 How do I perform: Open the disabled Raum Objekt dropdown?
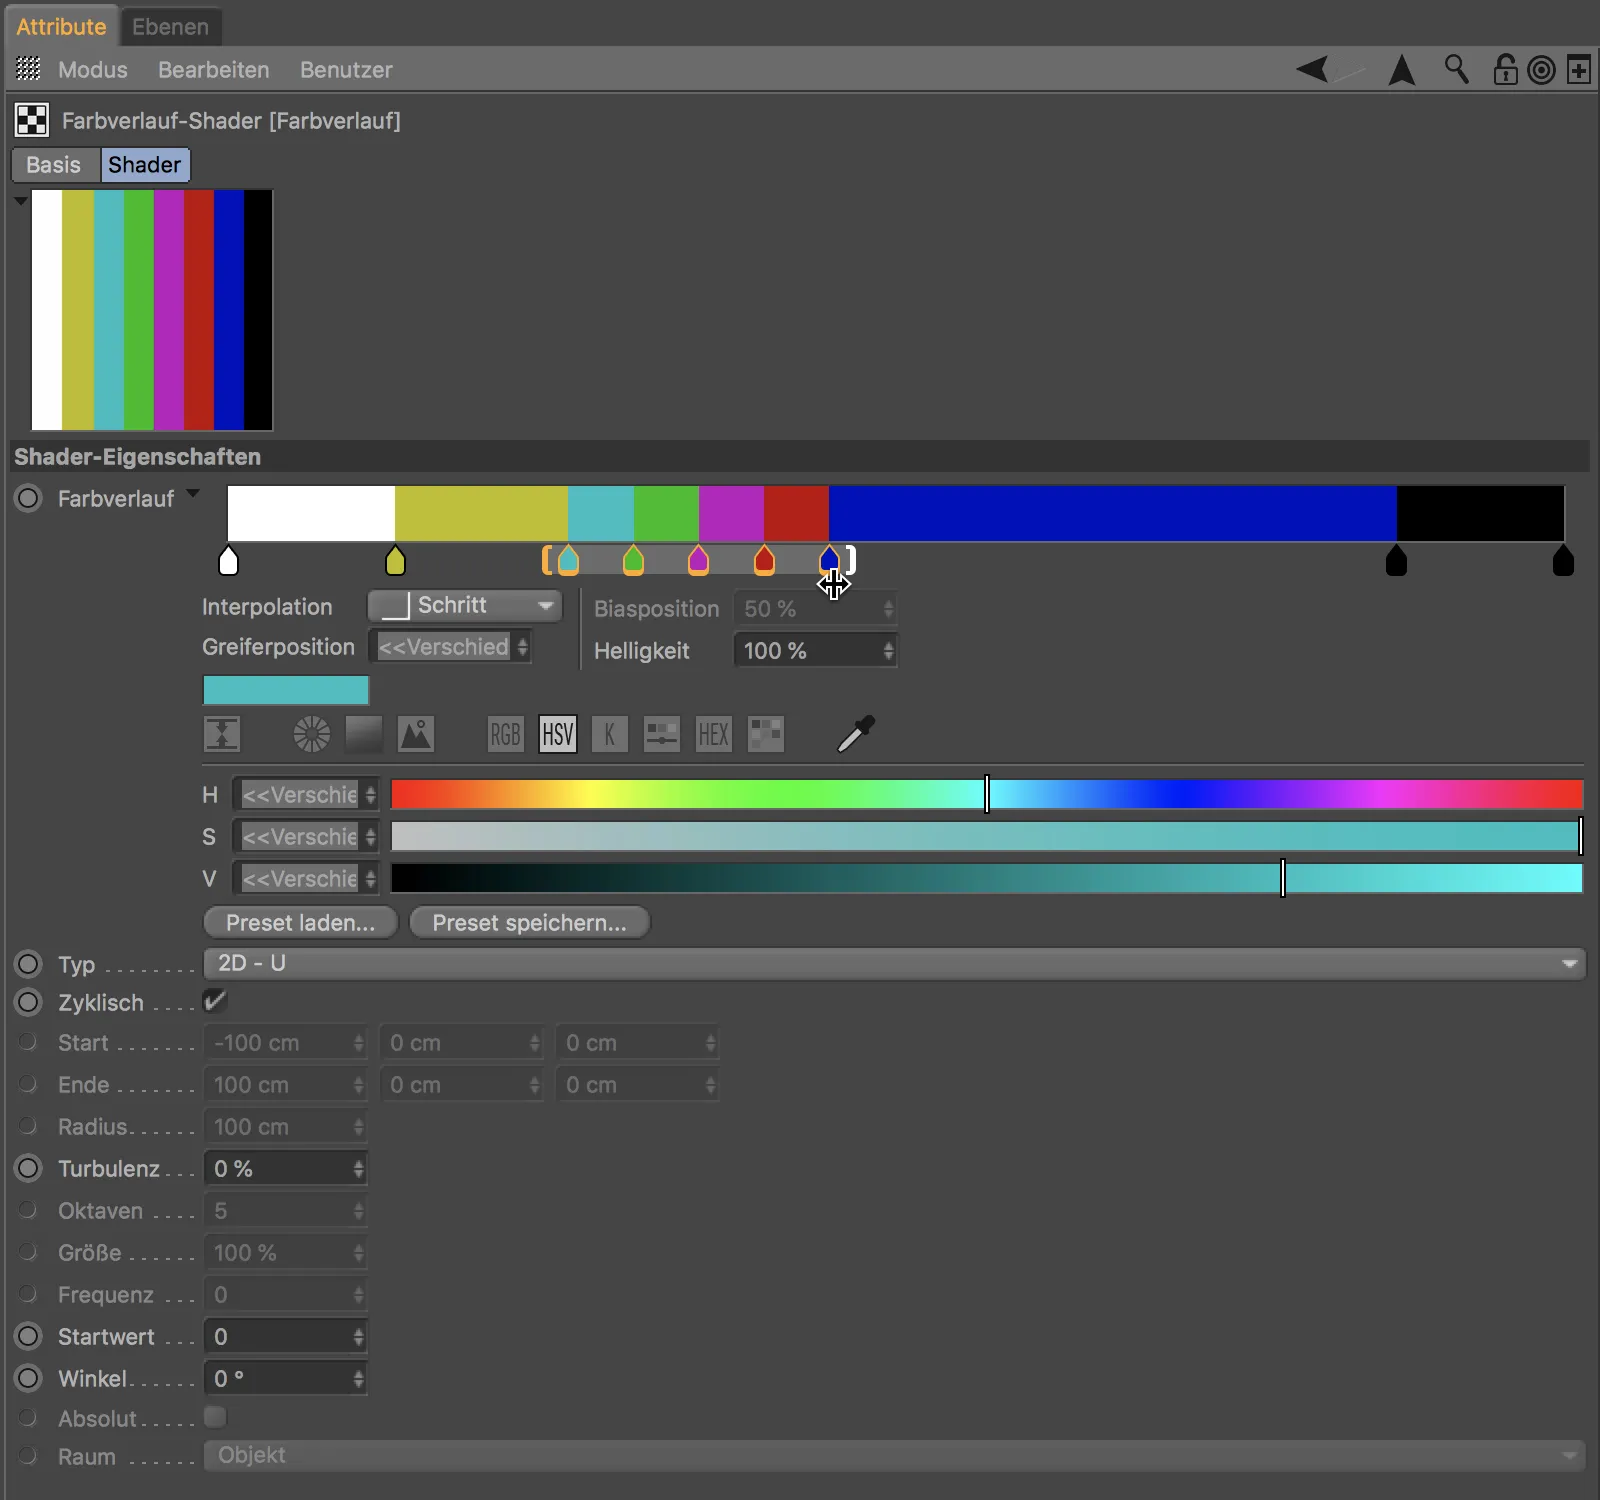click(x=894, y=1455)
